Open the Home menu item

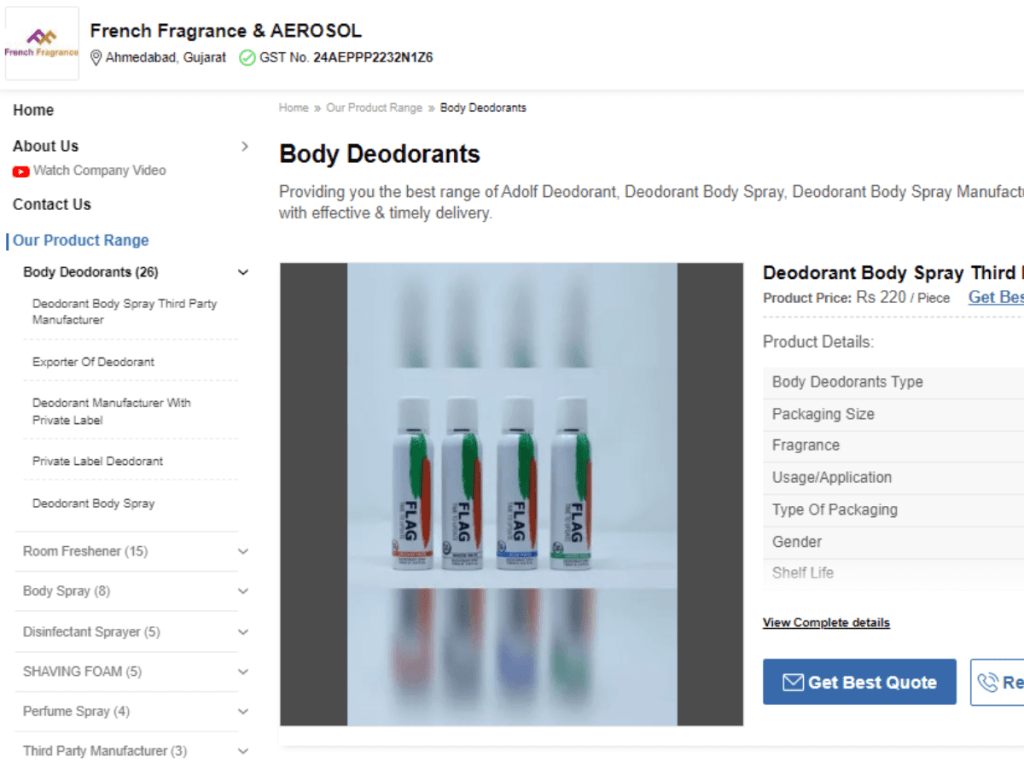point(33,110)
